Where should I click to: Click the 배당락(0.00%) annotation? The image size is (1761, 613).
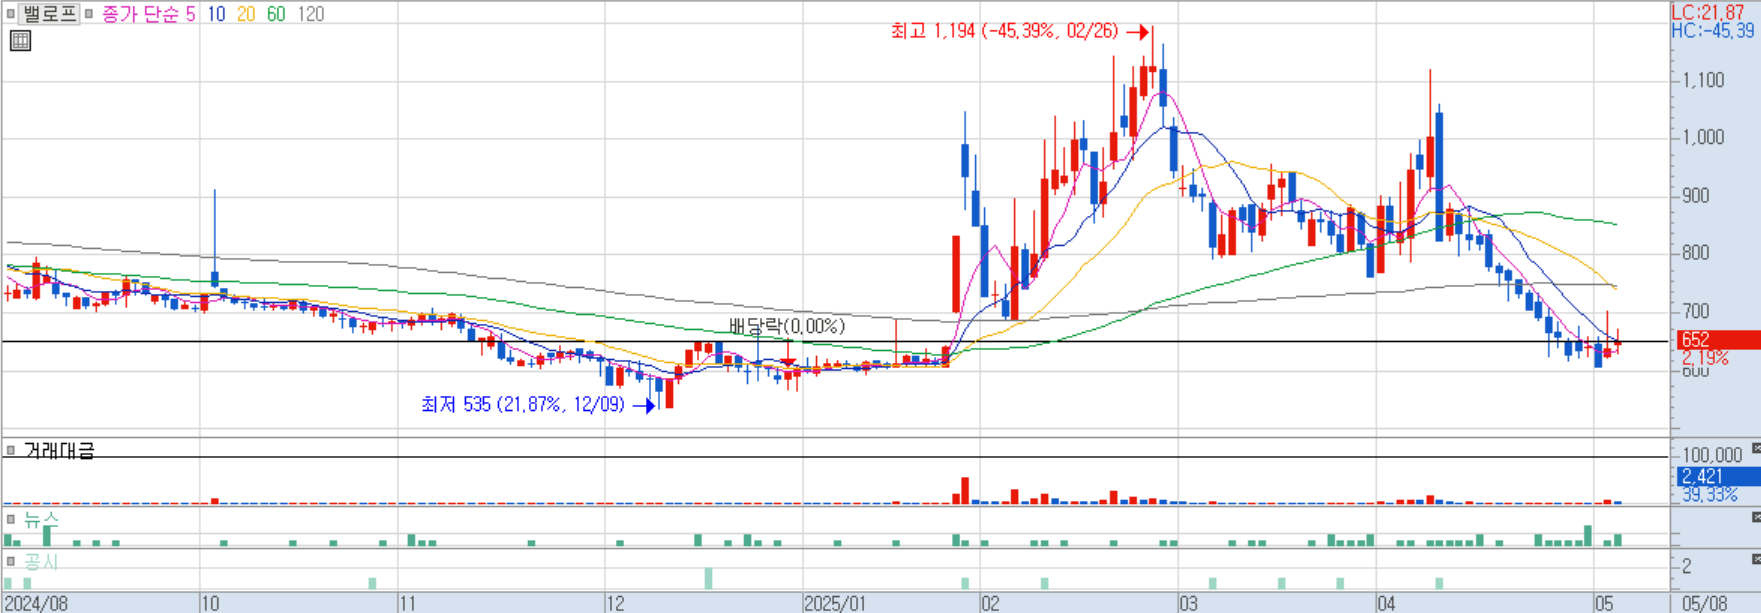[787, 326]
